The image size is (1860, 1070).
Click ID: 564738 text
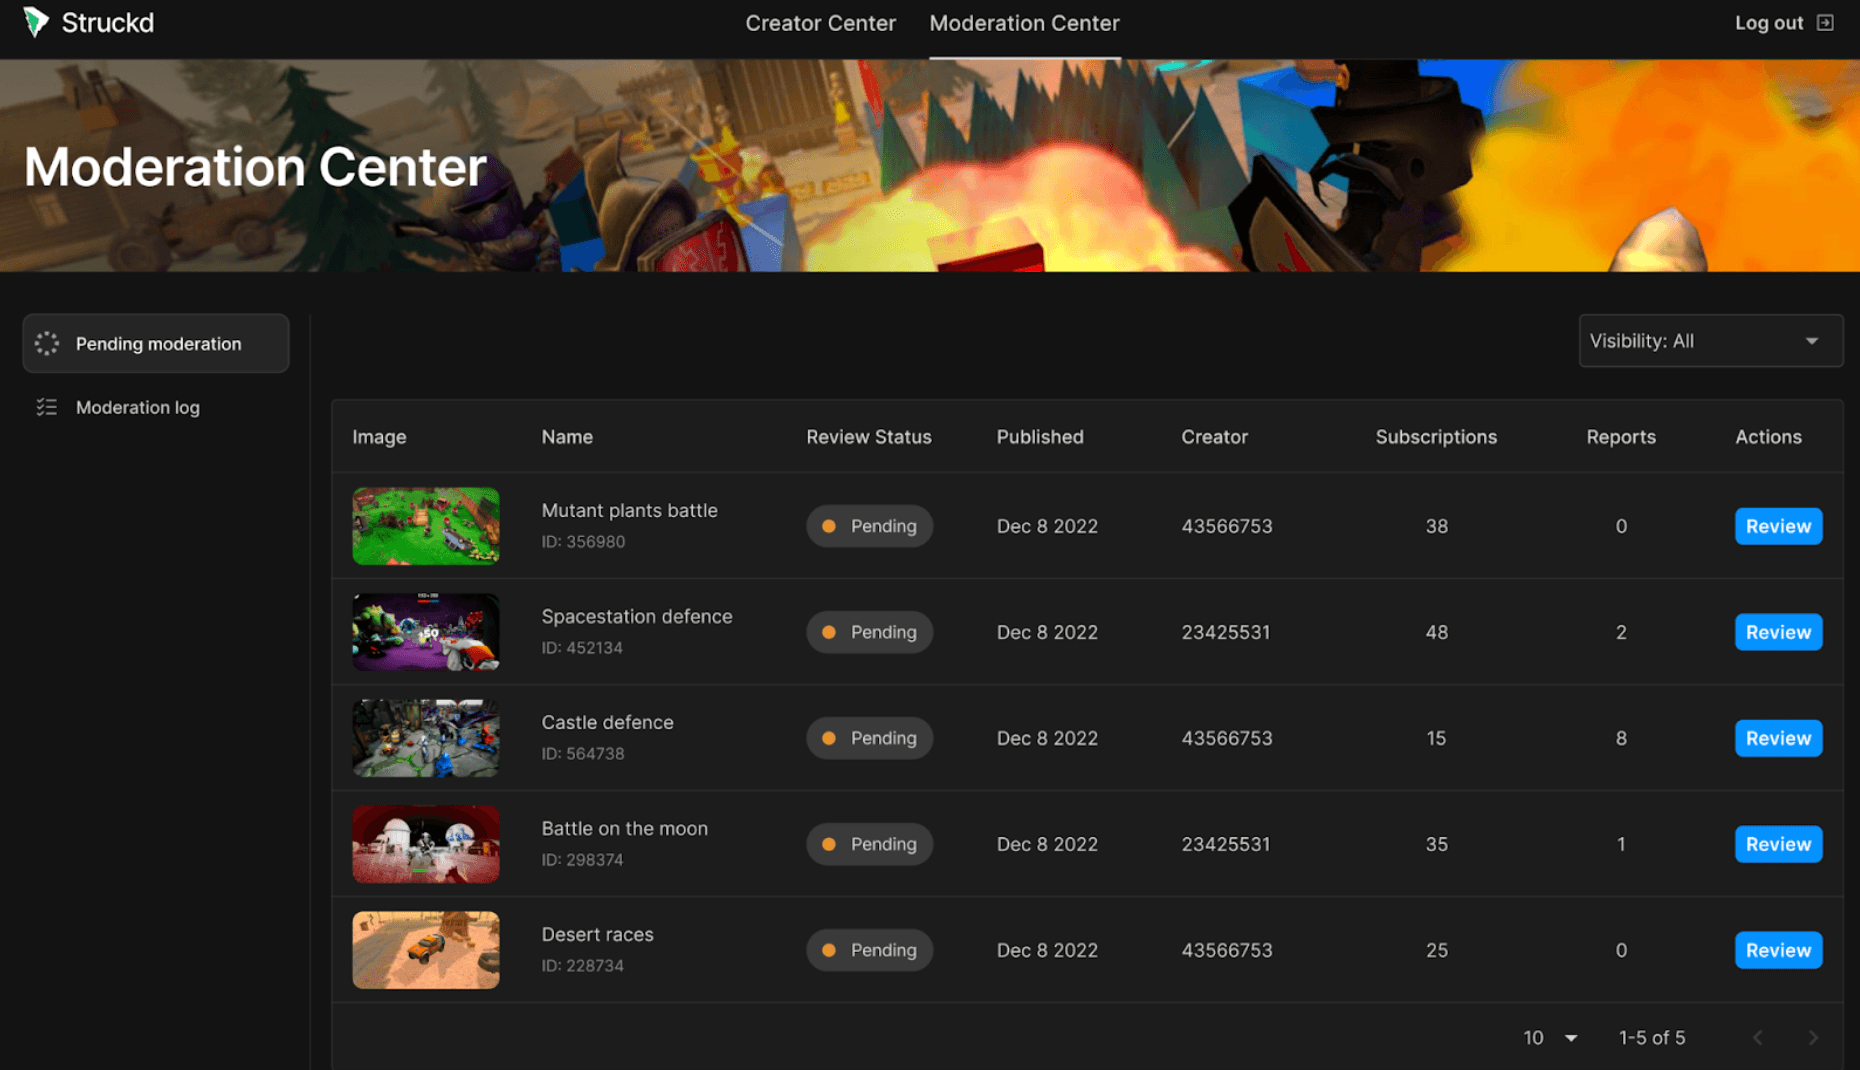583,753
